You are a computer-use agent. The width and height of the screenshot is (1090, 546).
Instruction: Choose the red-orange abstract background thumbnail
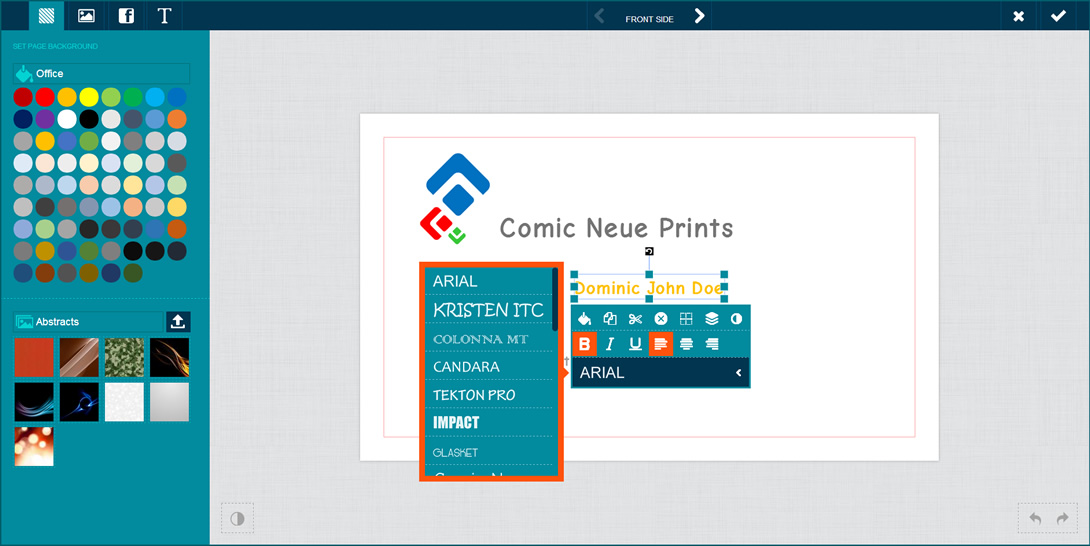tap(34, 358)
